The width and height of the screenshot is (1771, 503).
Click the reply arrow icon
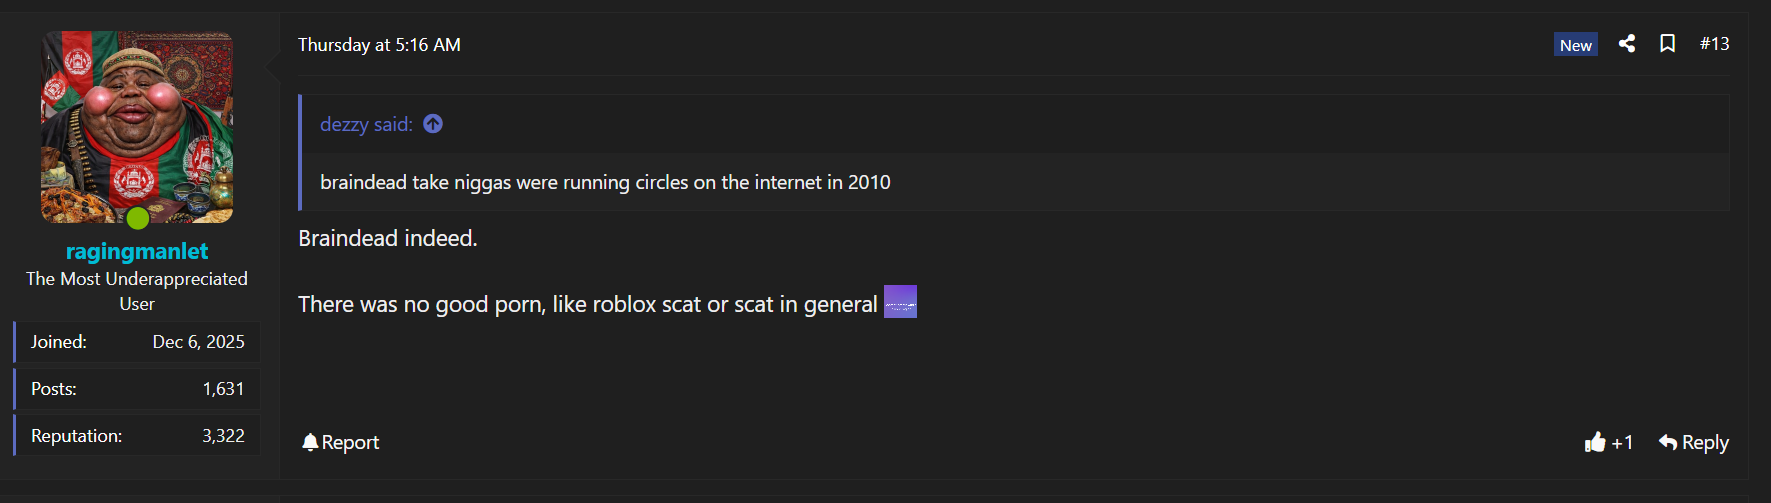[x=1668, y=442]
